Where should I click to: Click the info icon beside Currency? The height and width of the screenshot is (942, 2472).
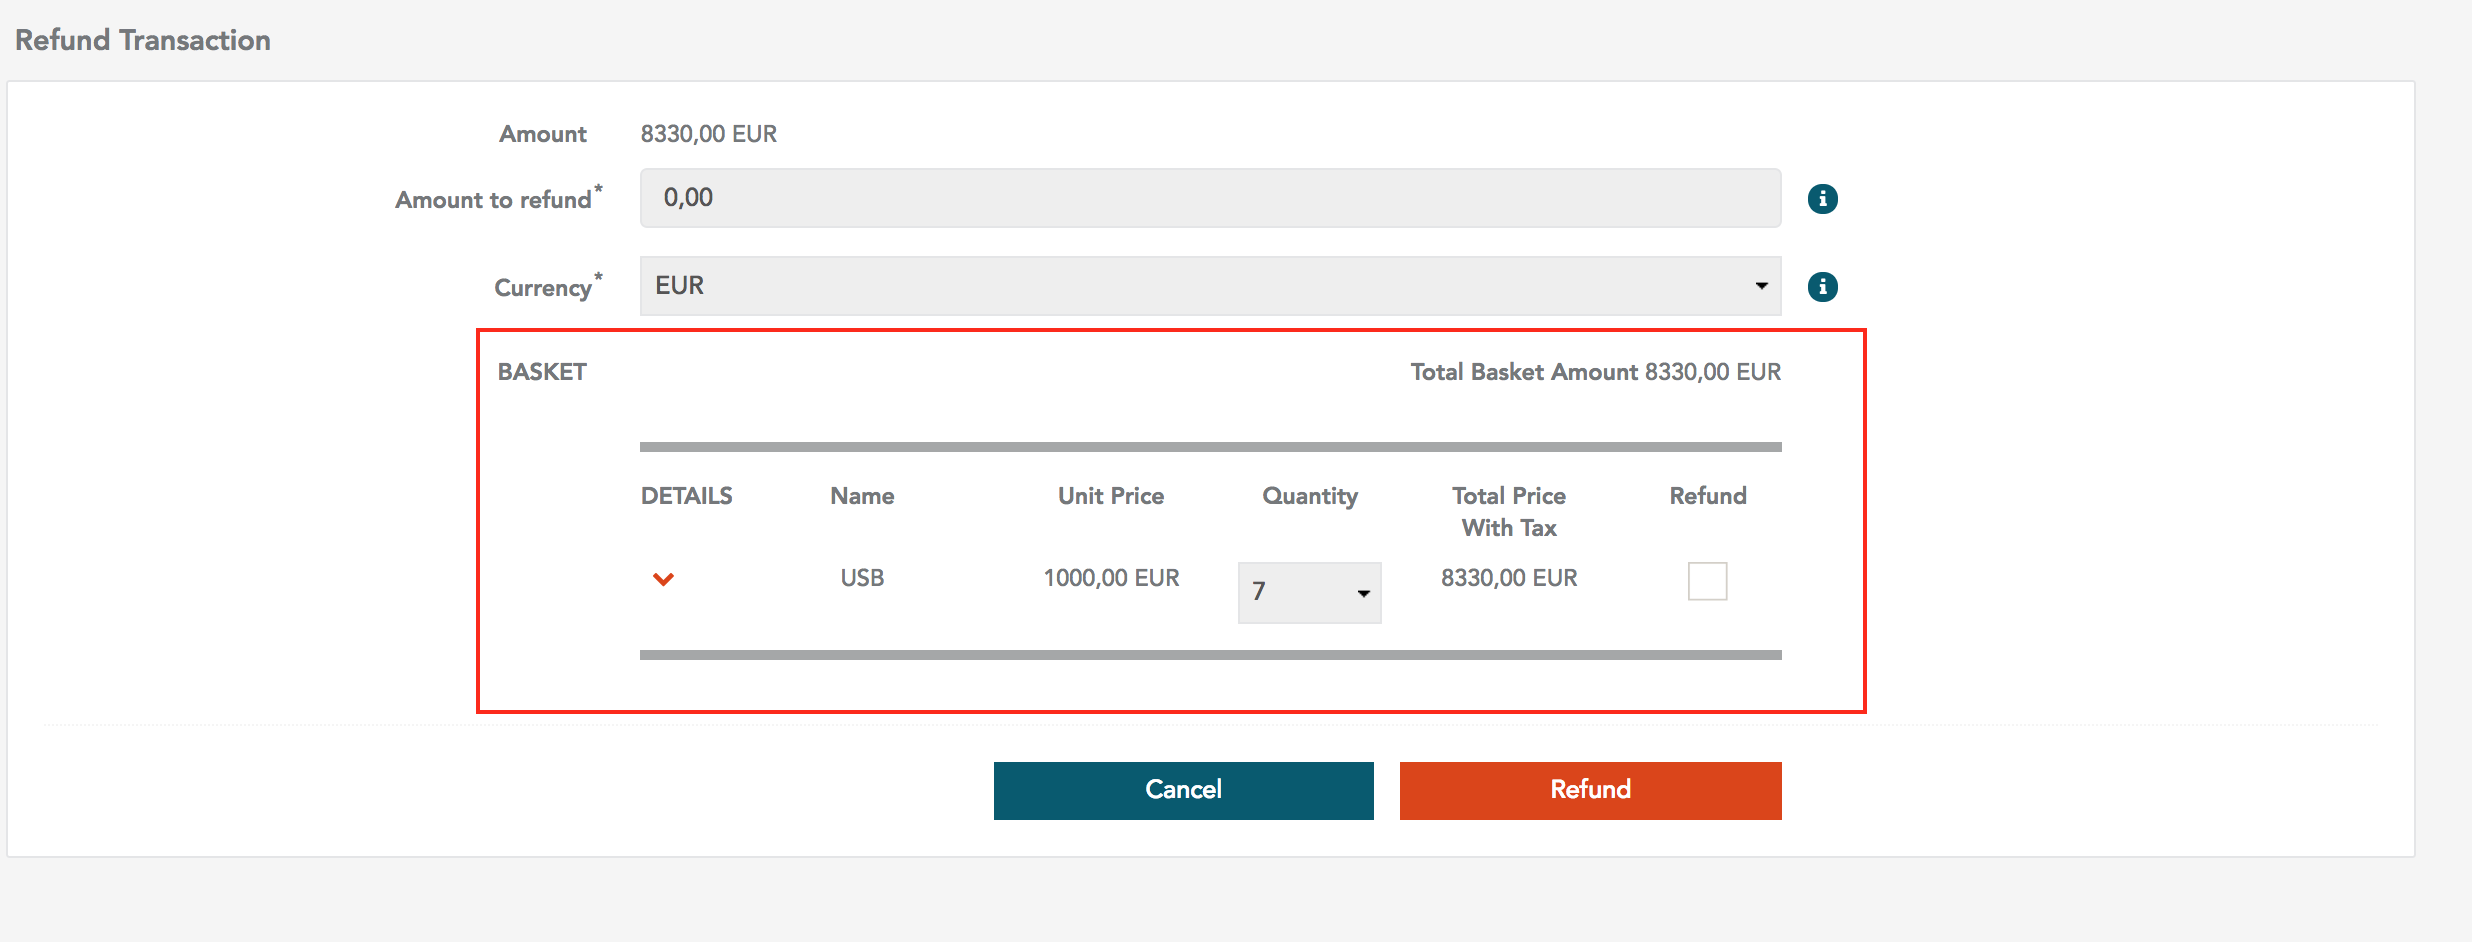pos(1822,287)
